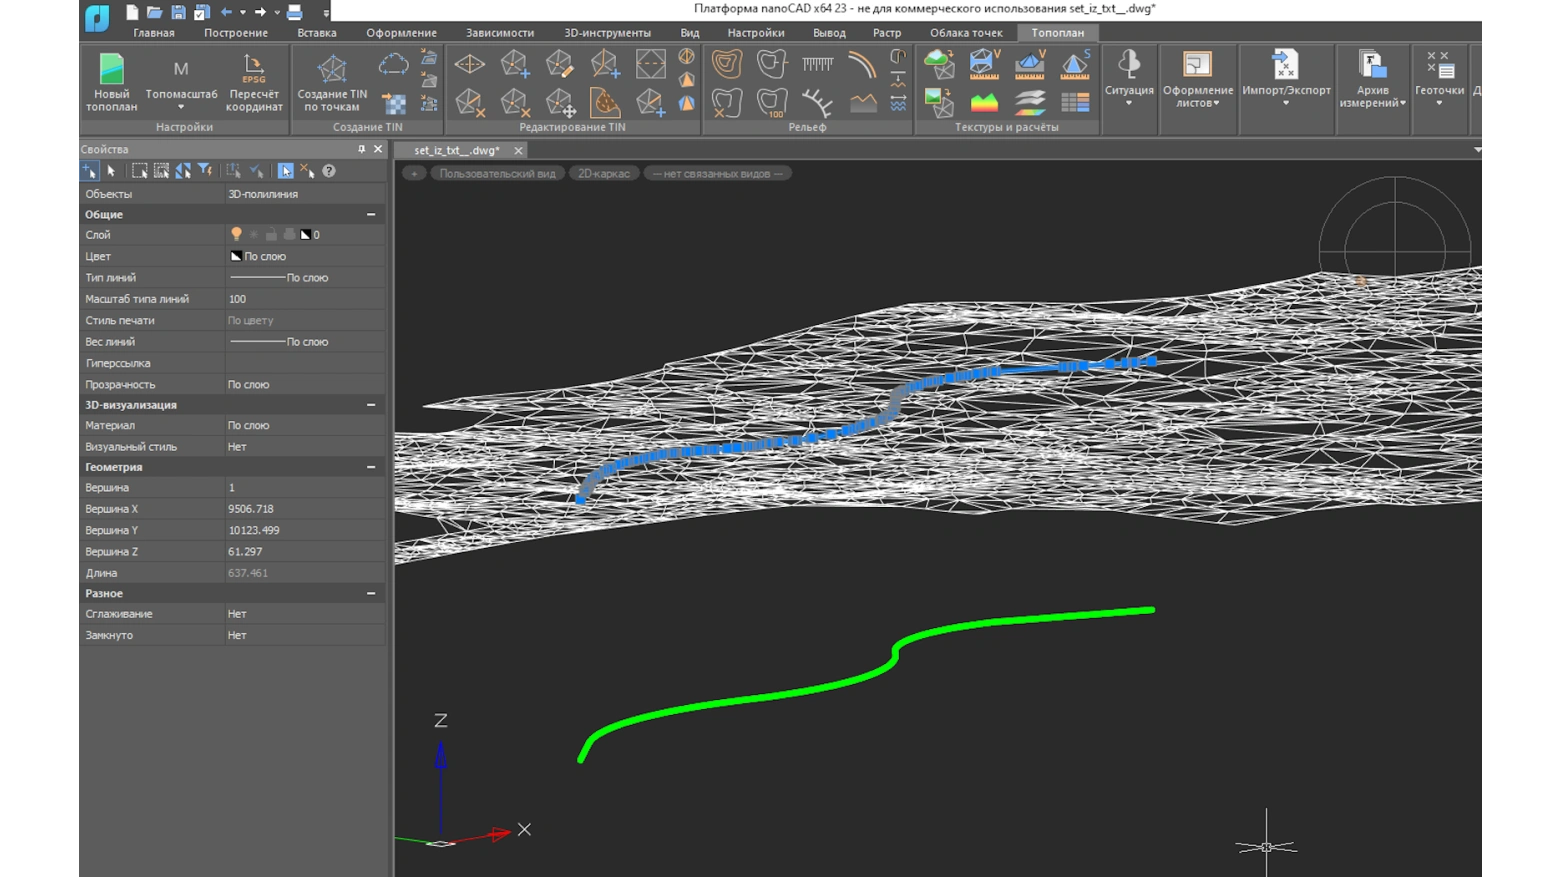Toggle the layer lightbulb visibility icon
Viewport: 1560px width, 877px height.
pyautogui.click(x=236, y=235)
